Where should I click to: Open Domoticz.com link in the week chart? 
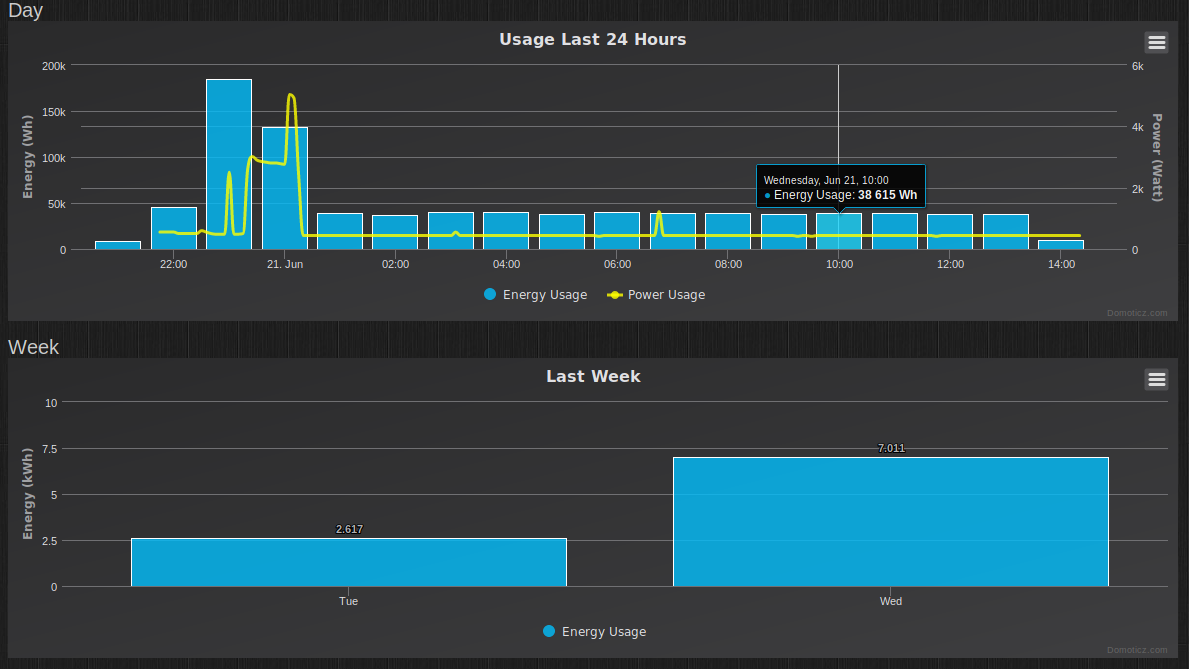point(1137,649)
